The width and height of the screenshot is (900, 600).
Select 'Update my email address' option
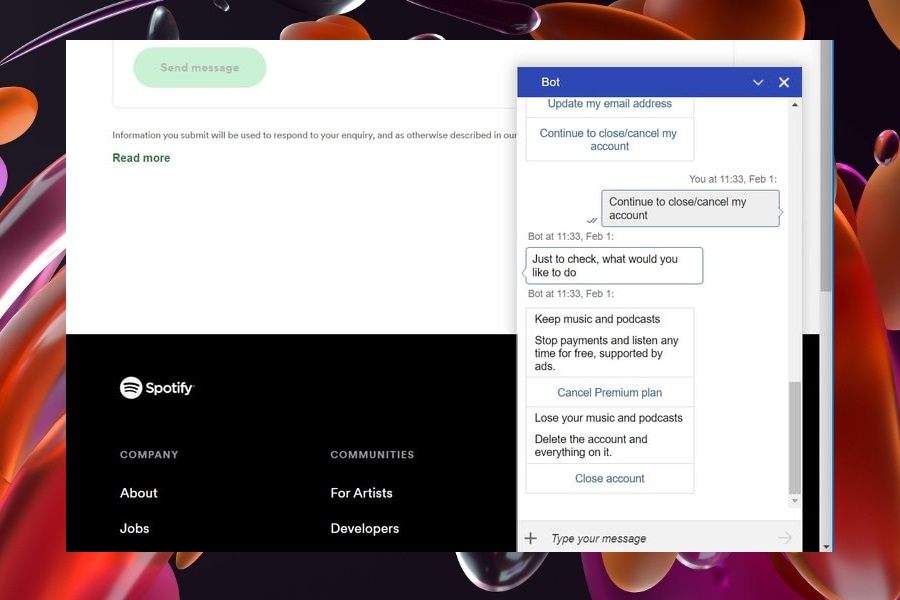click(610, 104)
